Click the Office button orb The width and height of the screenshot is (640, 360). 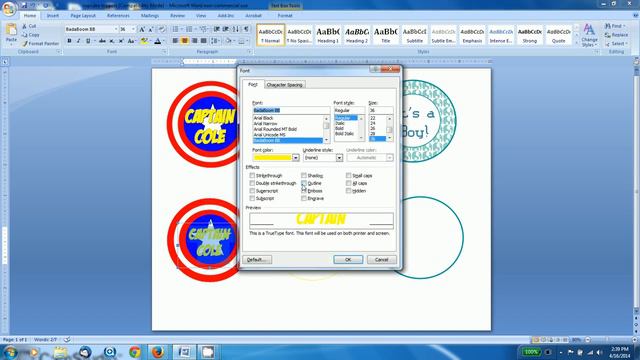click(9, 8)
